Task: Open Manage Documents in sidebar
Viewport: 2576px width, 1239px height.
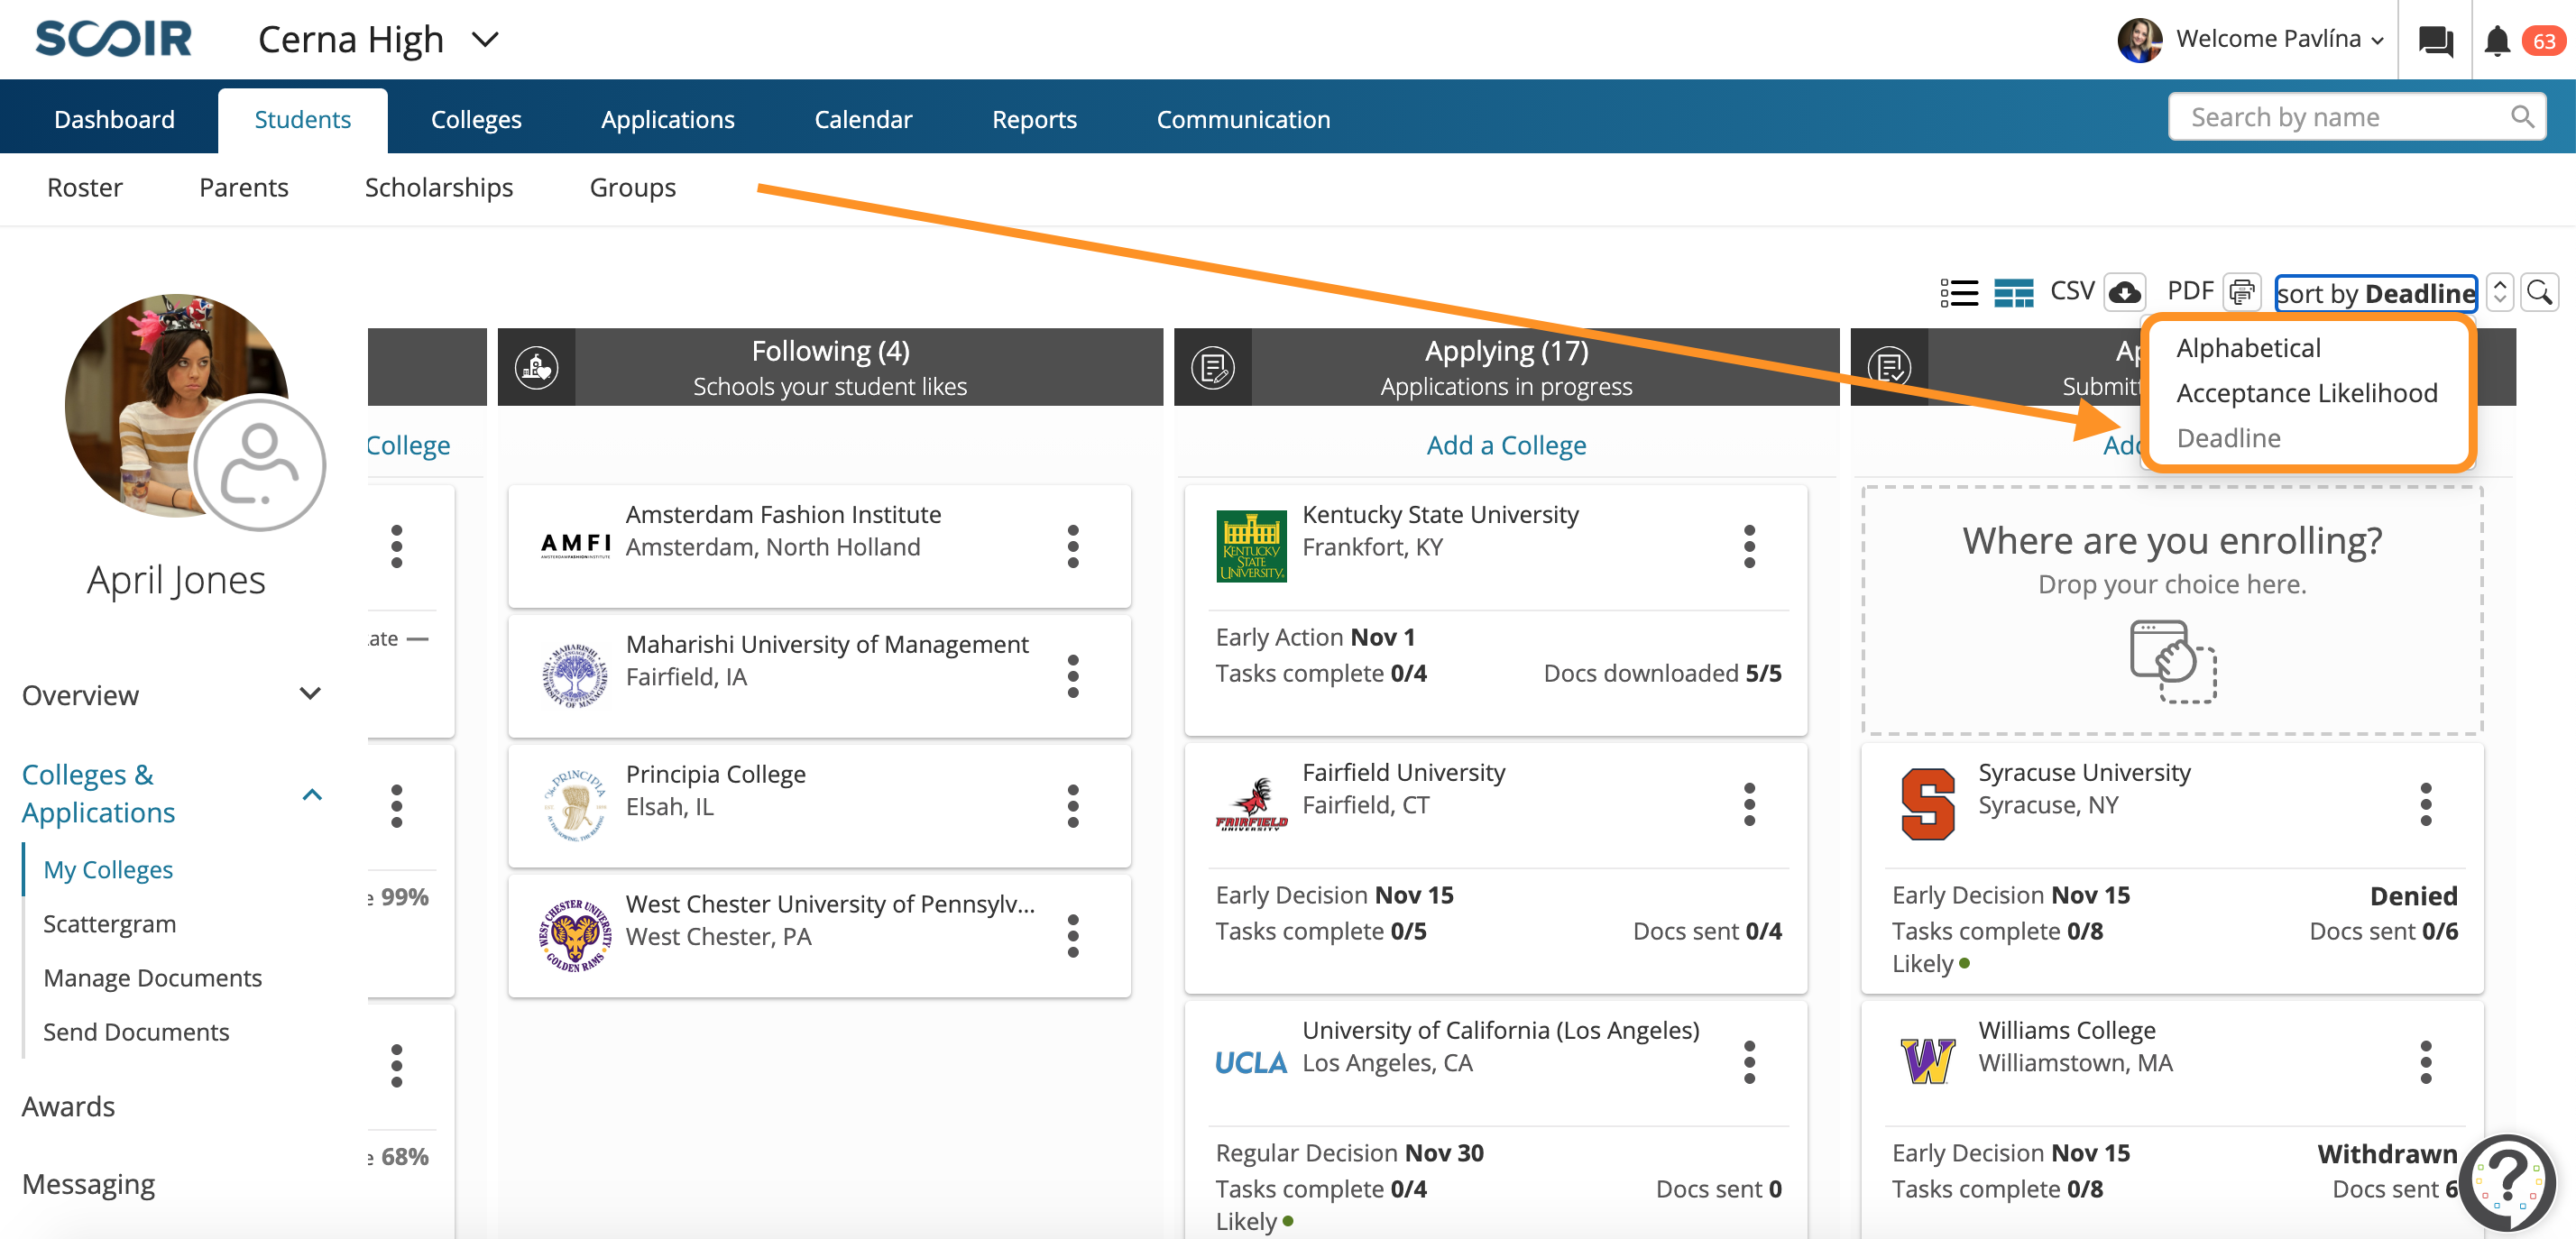Action: pyautogui.click(x=152, y=977)
